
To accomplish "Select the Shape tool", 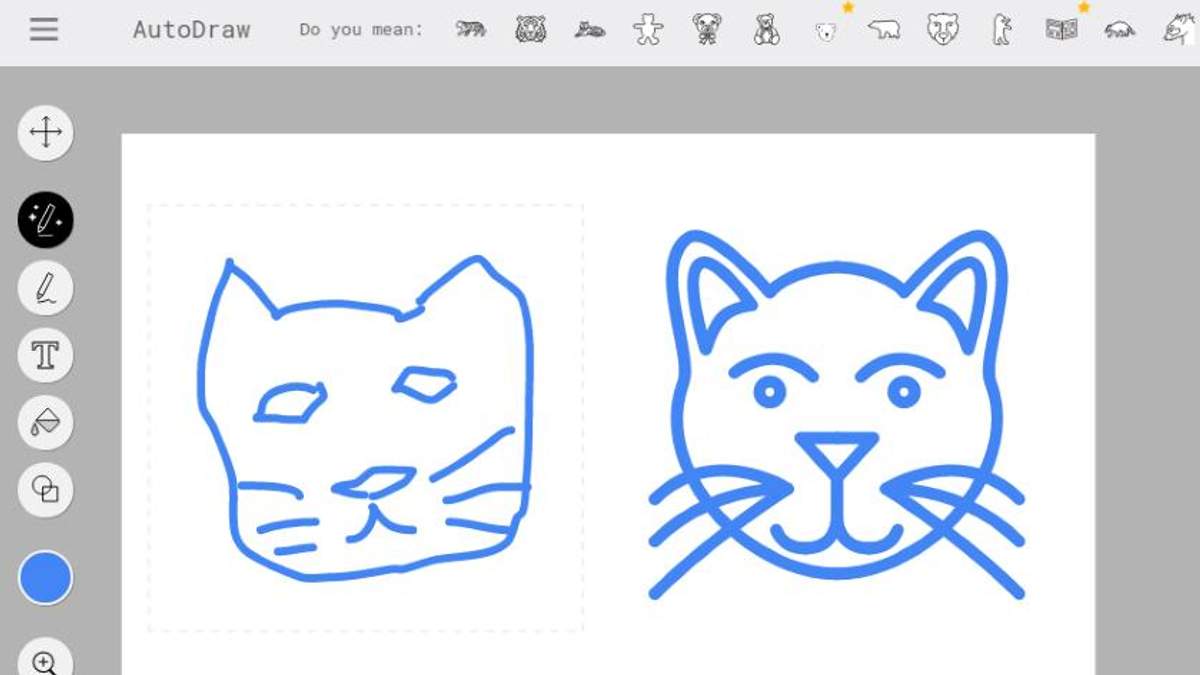I will click(x=45, y=489).
